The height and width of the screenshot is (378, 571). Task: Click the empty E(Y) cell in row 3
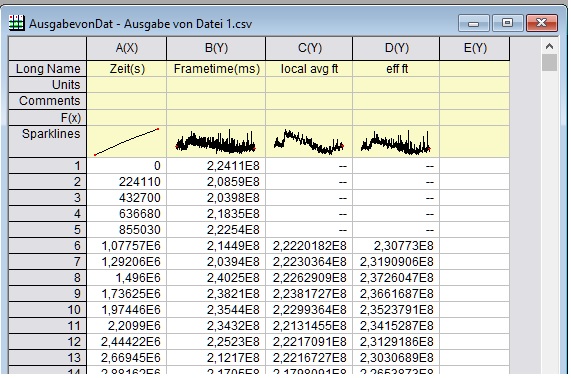[474, 198]
